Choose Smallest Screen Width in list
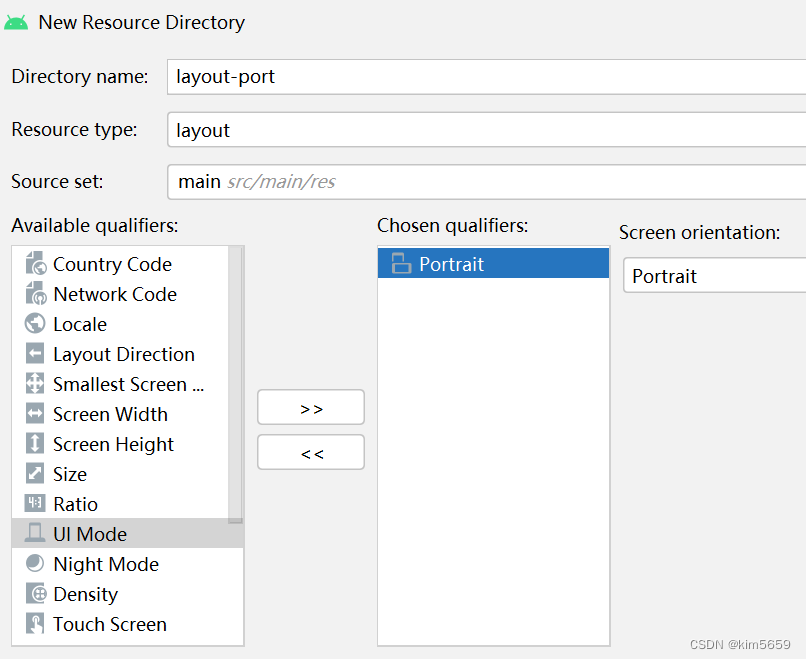The width and height of the screenshot is (806, 659). point(127,384)
